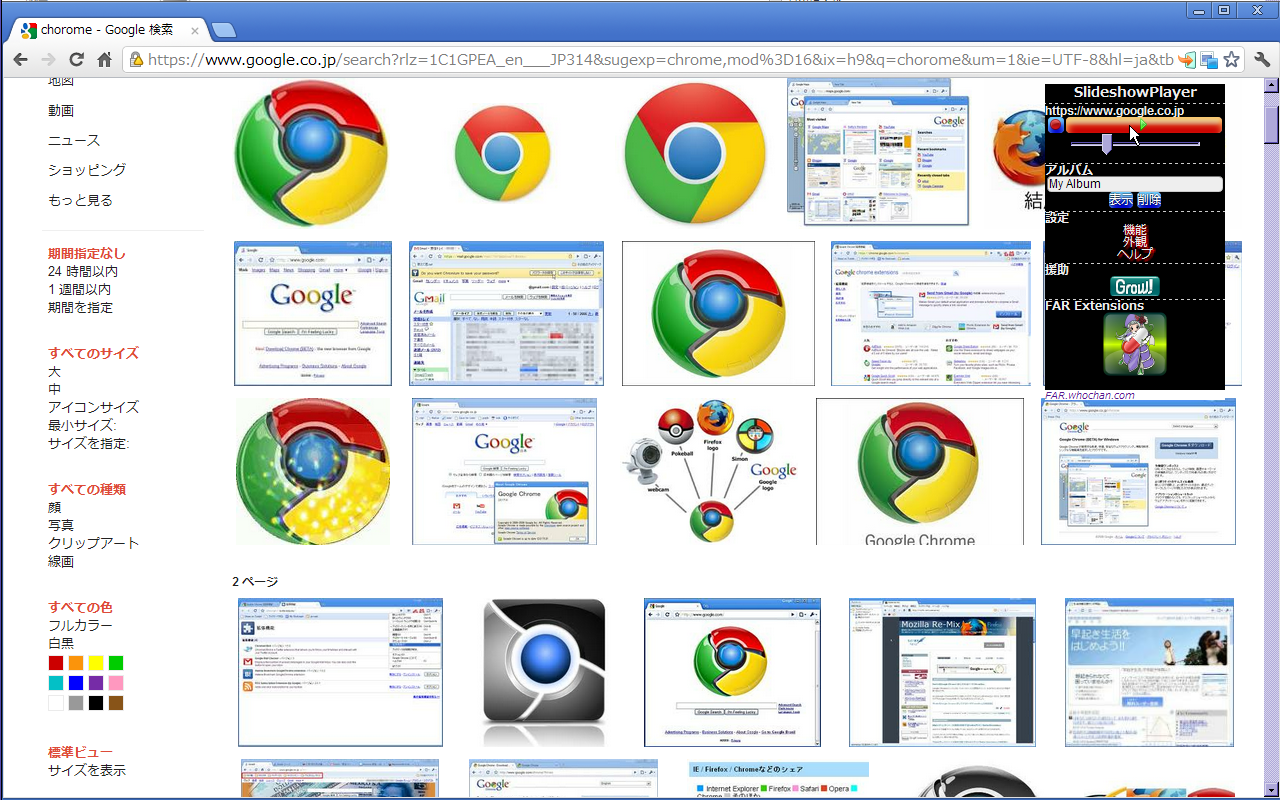This screenshot has height=800, width=1280.
Task: Click the address bar URL field
Action: pyautogui.click(x=660, y=60)
